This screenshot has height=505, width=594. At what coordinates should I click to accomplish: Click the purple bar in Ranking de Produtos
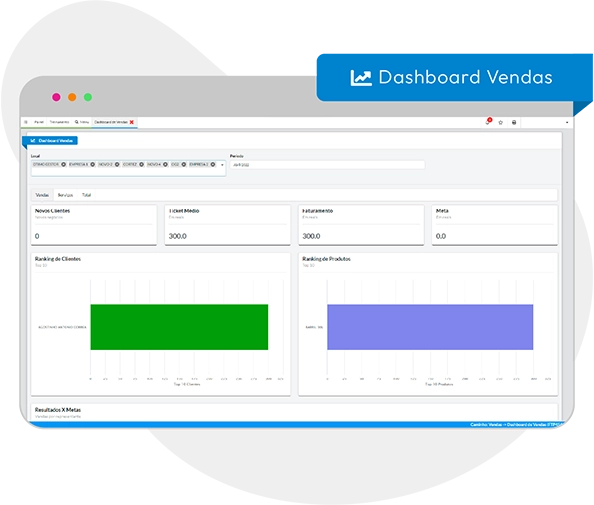430,327
